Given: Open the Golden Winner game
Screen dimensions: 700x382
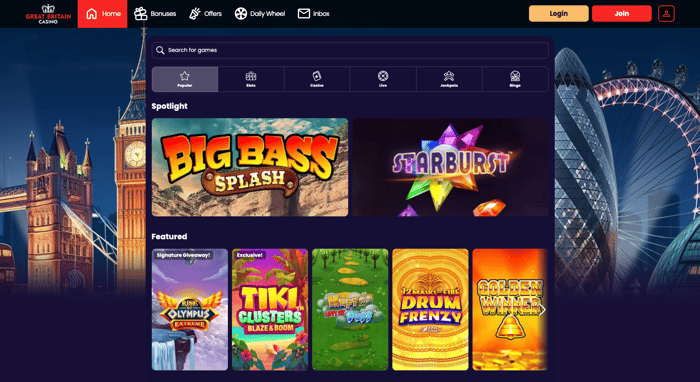Looking at the screenshot, I should pyautogui.click(x=510, y=310).
